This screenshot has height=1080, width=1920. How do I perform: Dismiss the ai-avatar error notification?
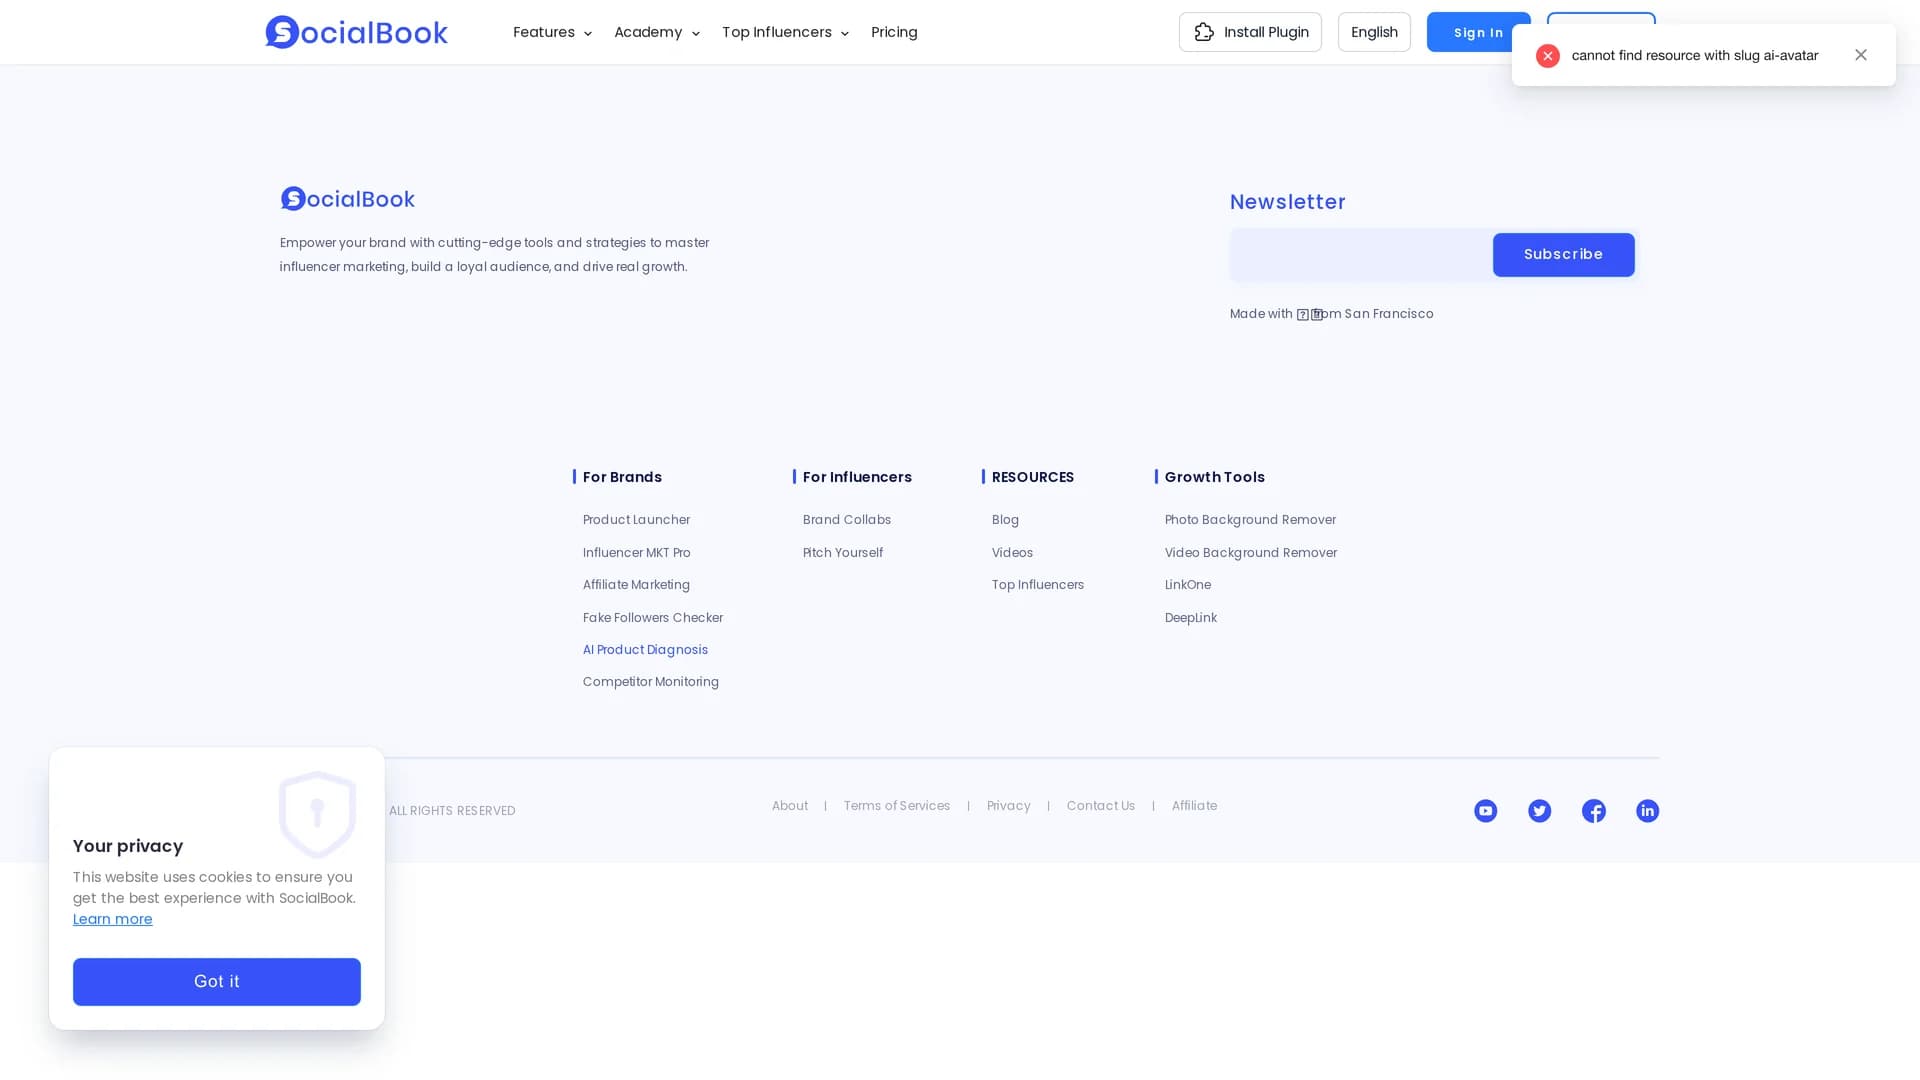(x=1860, y=55)
